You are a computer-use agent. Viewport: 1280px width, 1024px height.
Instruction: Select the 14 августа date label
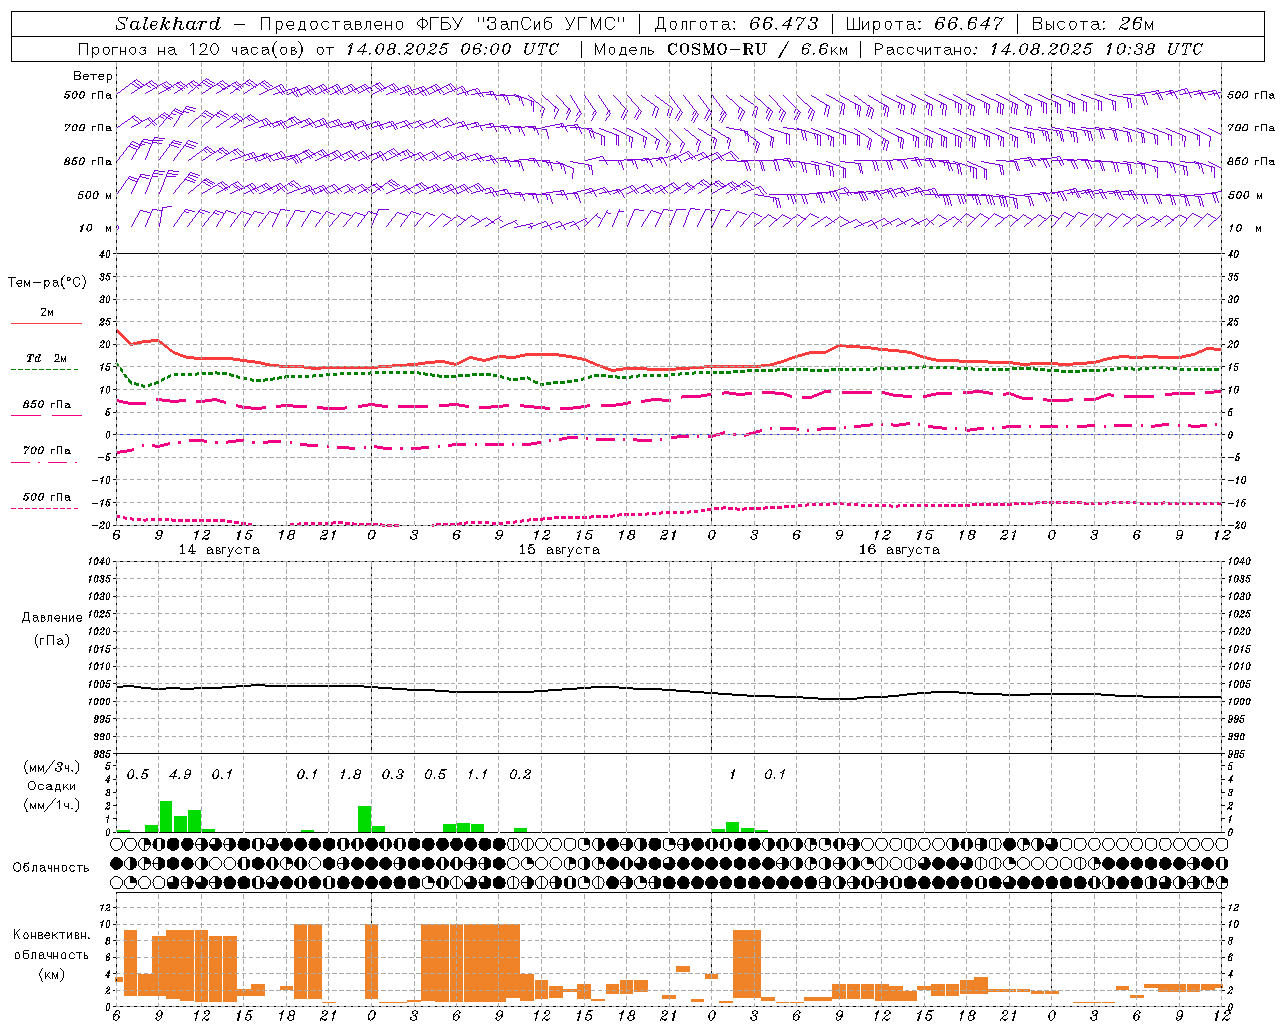219,550
